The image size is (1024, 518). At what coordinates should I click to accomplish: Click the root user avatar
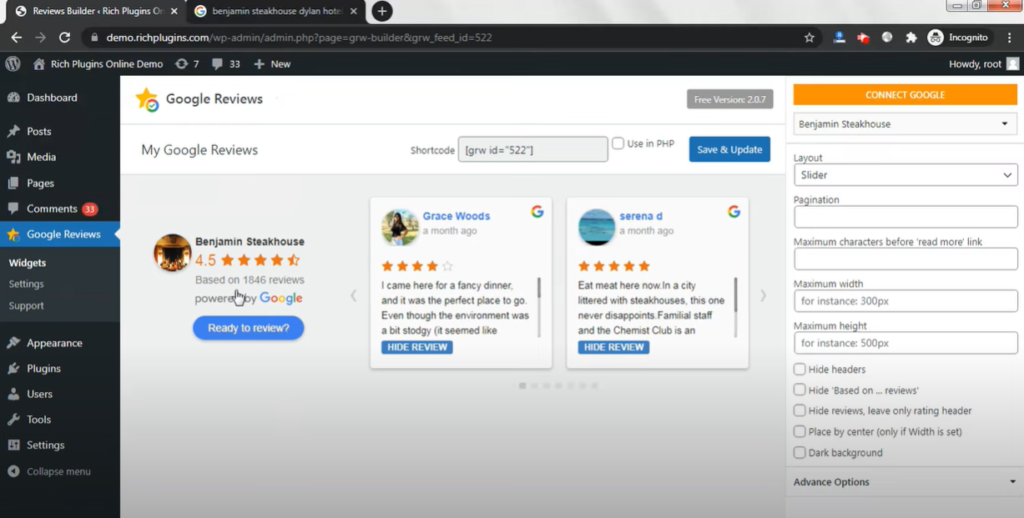coord(1012,63)
